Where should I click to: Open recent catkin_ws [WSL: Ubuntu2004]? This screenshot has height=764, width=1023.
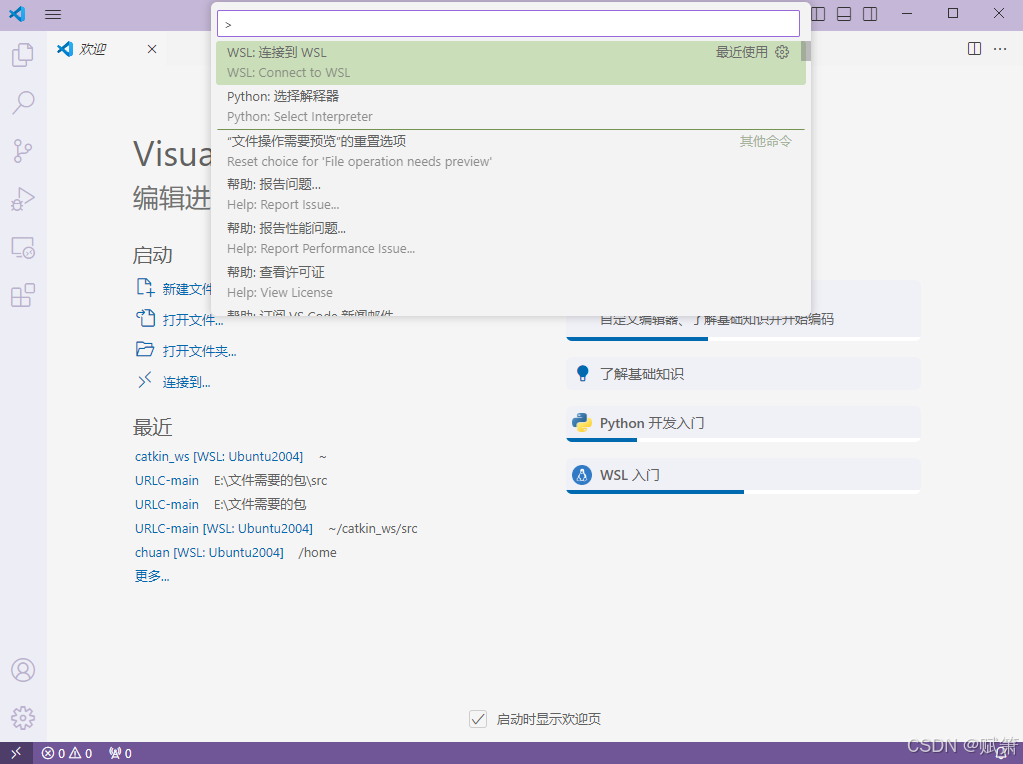tap(219, 457)
